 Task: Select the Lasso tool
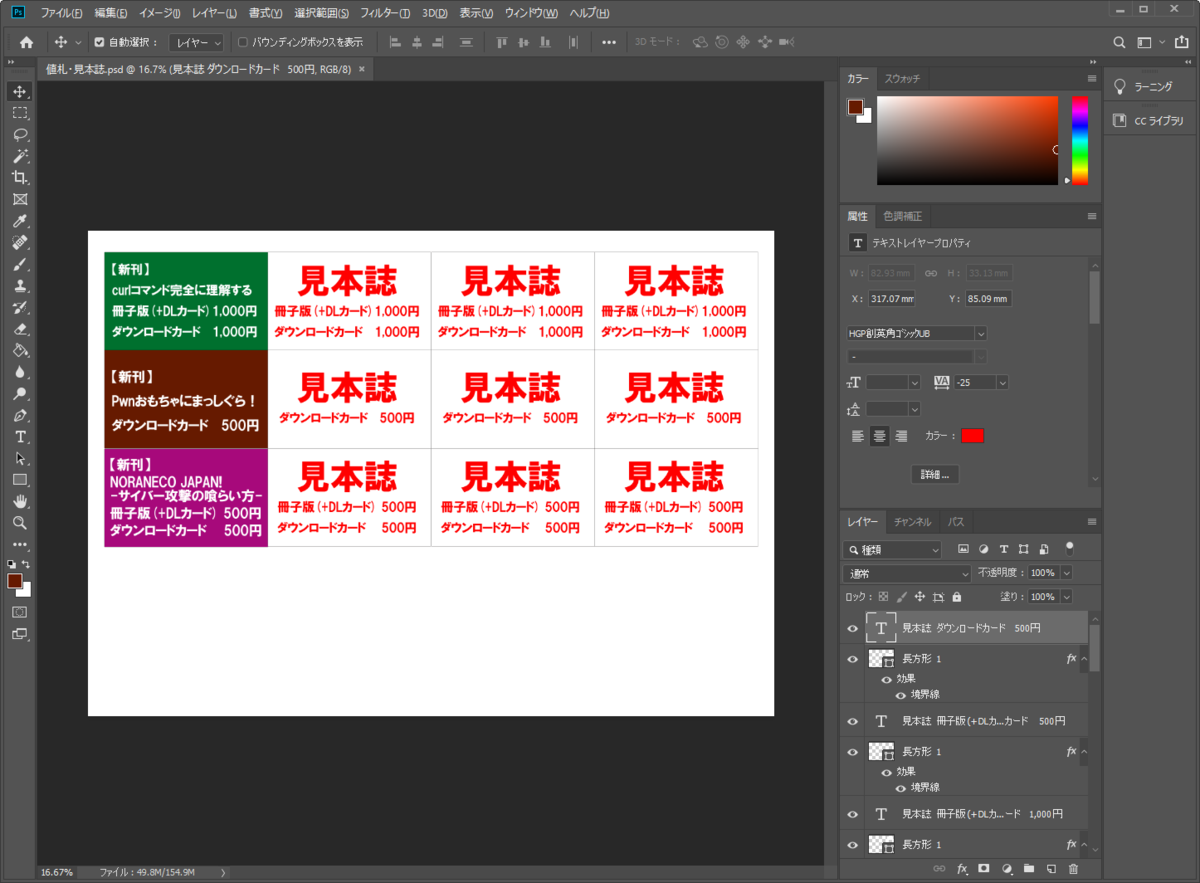(20, 135)
